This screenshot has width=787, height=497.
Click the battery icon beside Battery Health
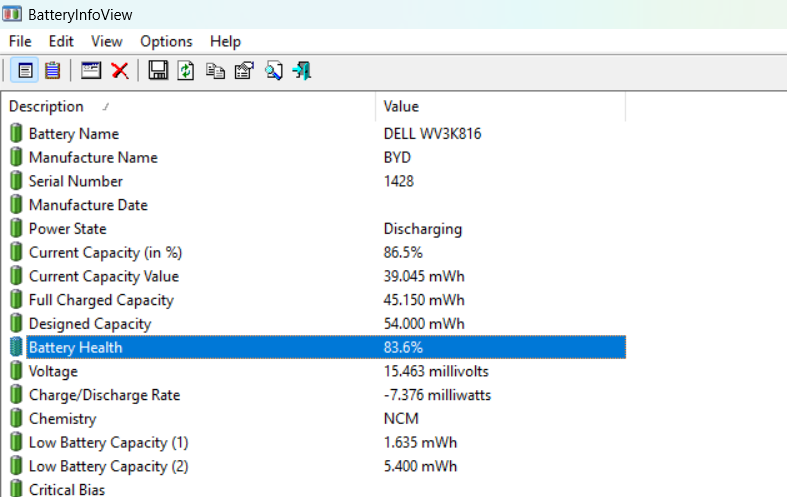tap(16, 347)
